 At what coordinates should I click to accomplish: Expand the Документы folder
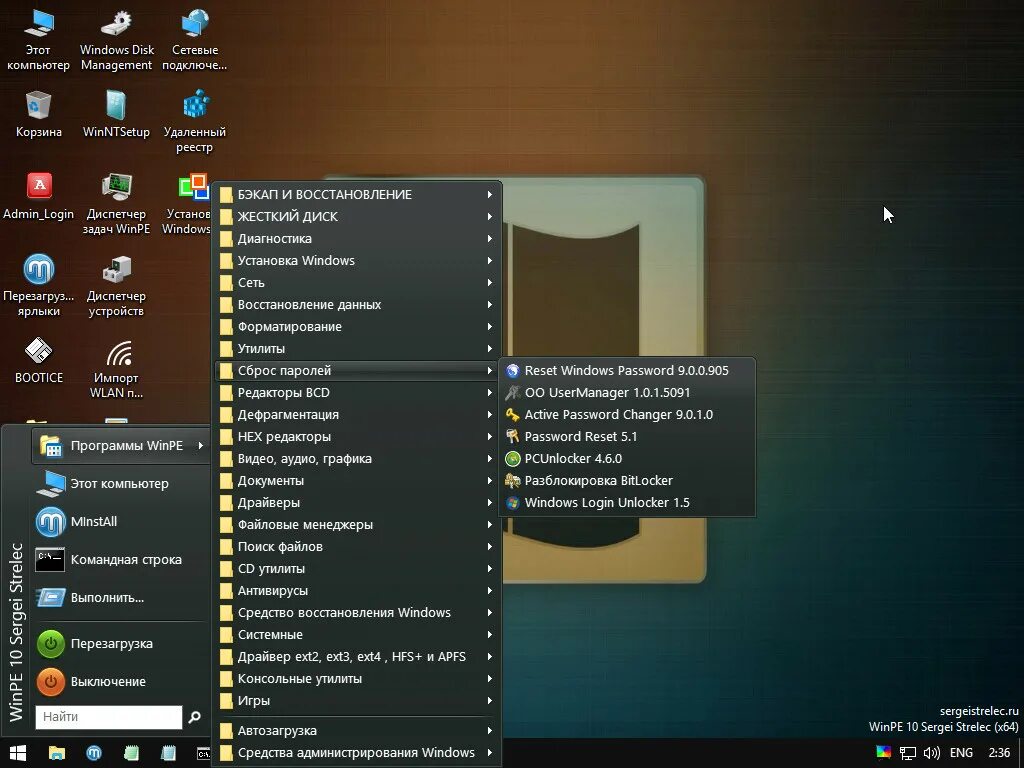(x=357, y=481)
